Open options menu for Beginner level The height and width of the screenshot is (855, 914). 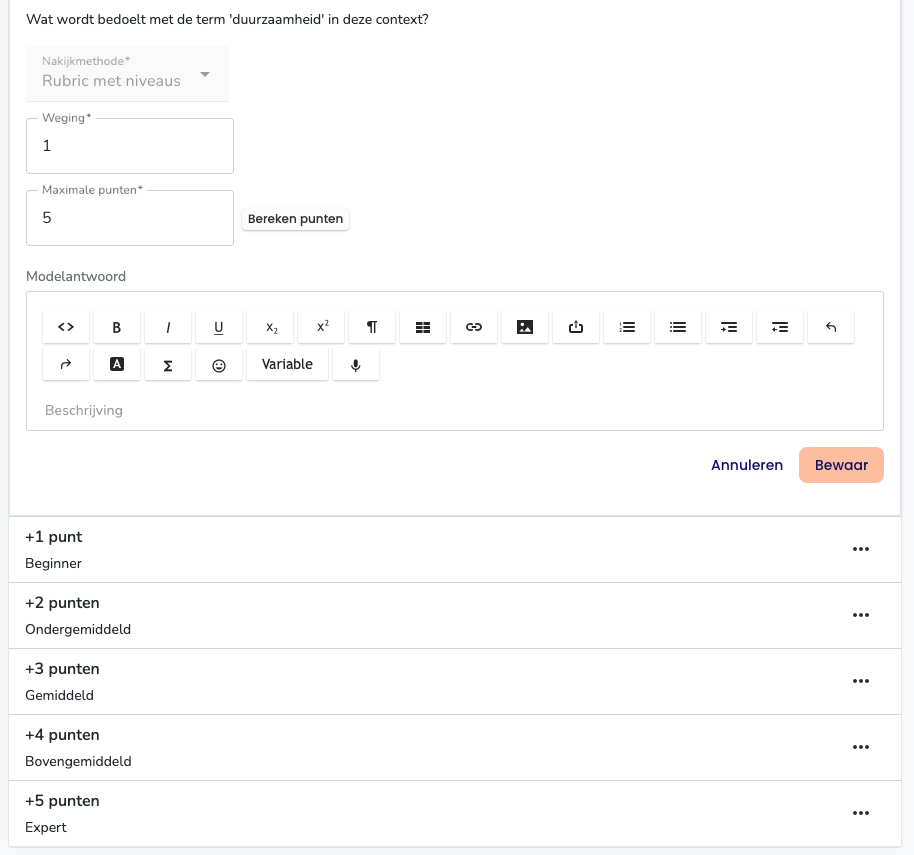(860, 549)
